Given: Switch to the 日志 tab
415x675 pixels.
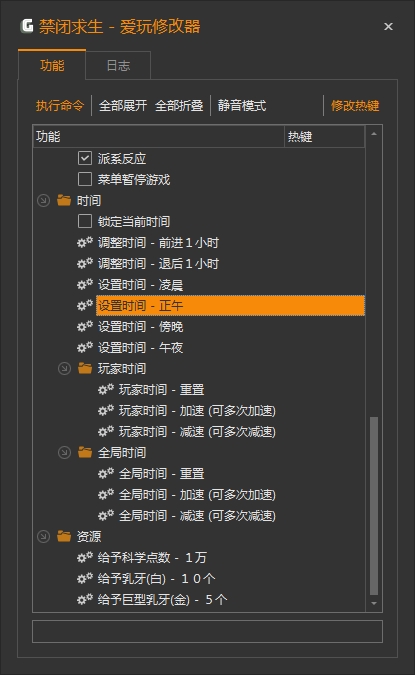Looking at the screenshot, I should 118,65.
